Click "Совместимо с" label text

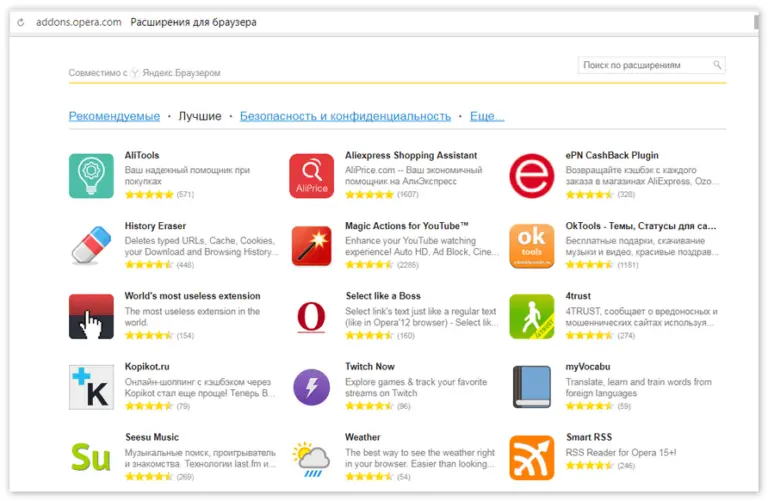(97, 73)
